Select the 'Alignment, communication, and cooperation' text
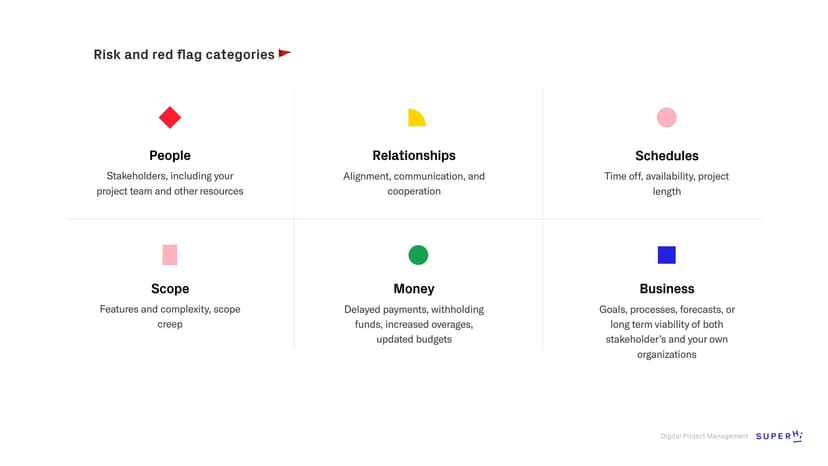Screen dimensions: 828x466 414,183
